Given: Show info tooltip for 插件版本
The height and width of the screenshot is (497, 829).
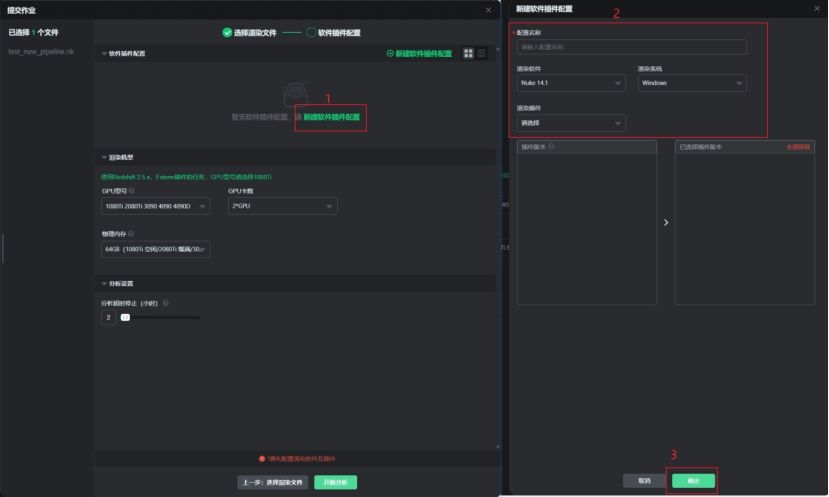Looking at the screenshot, I should [551, 146].
